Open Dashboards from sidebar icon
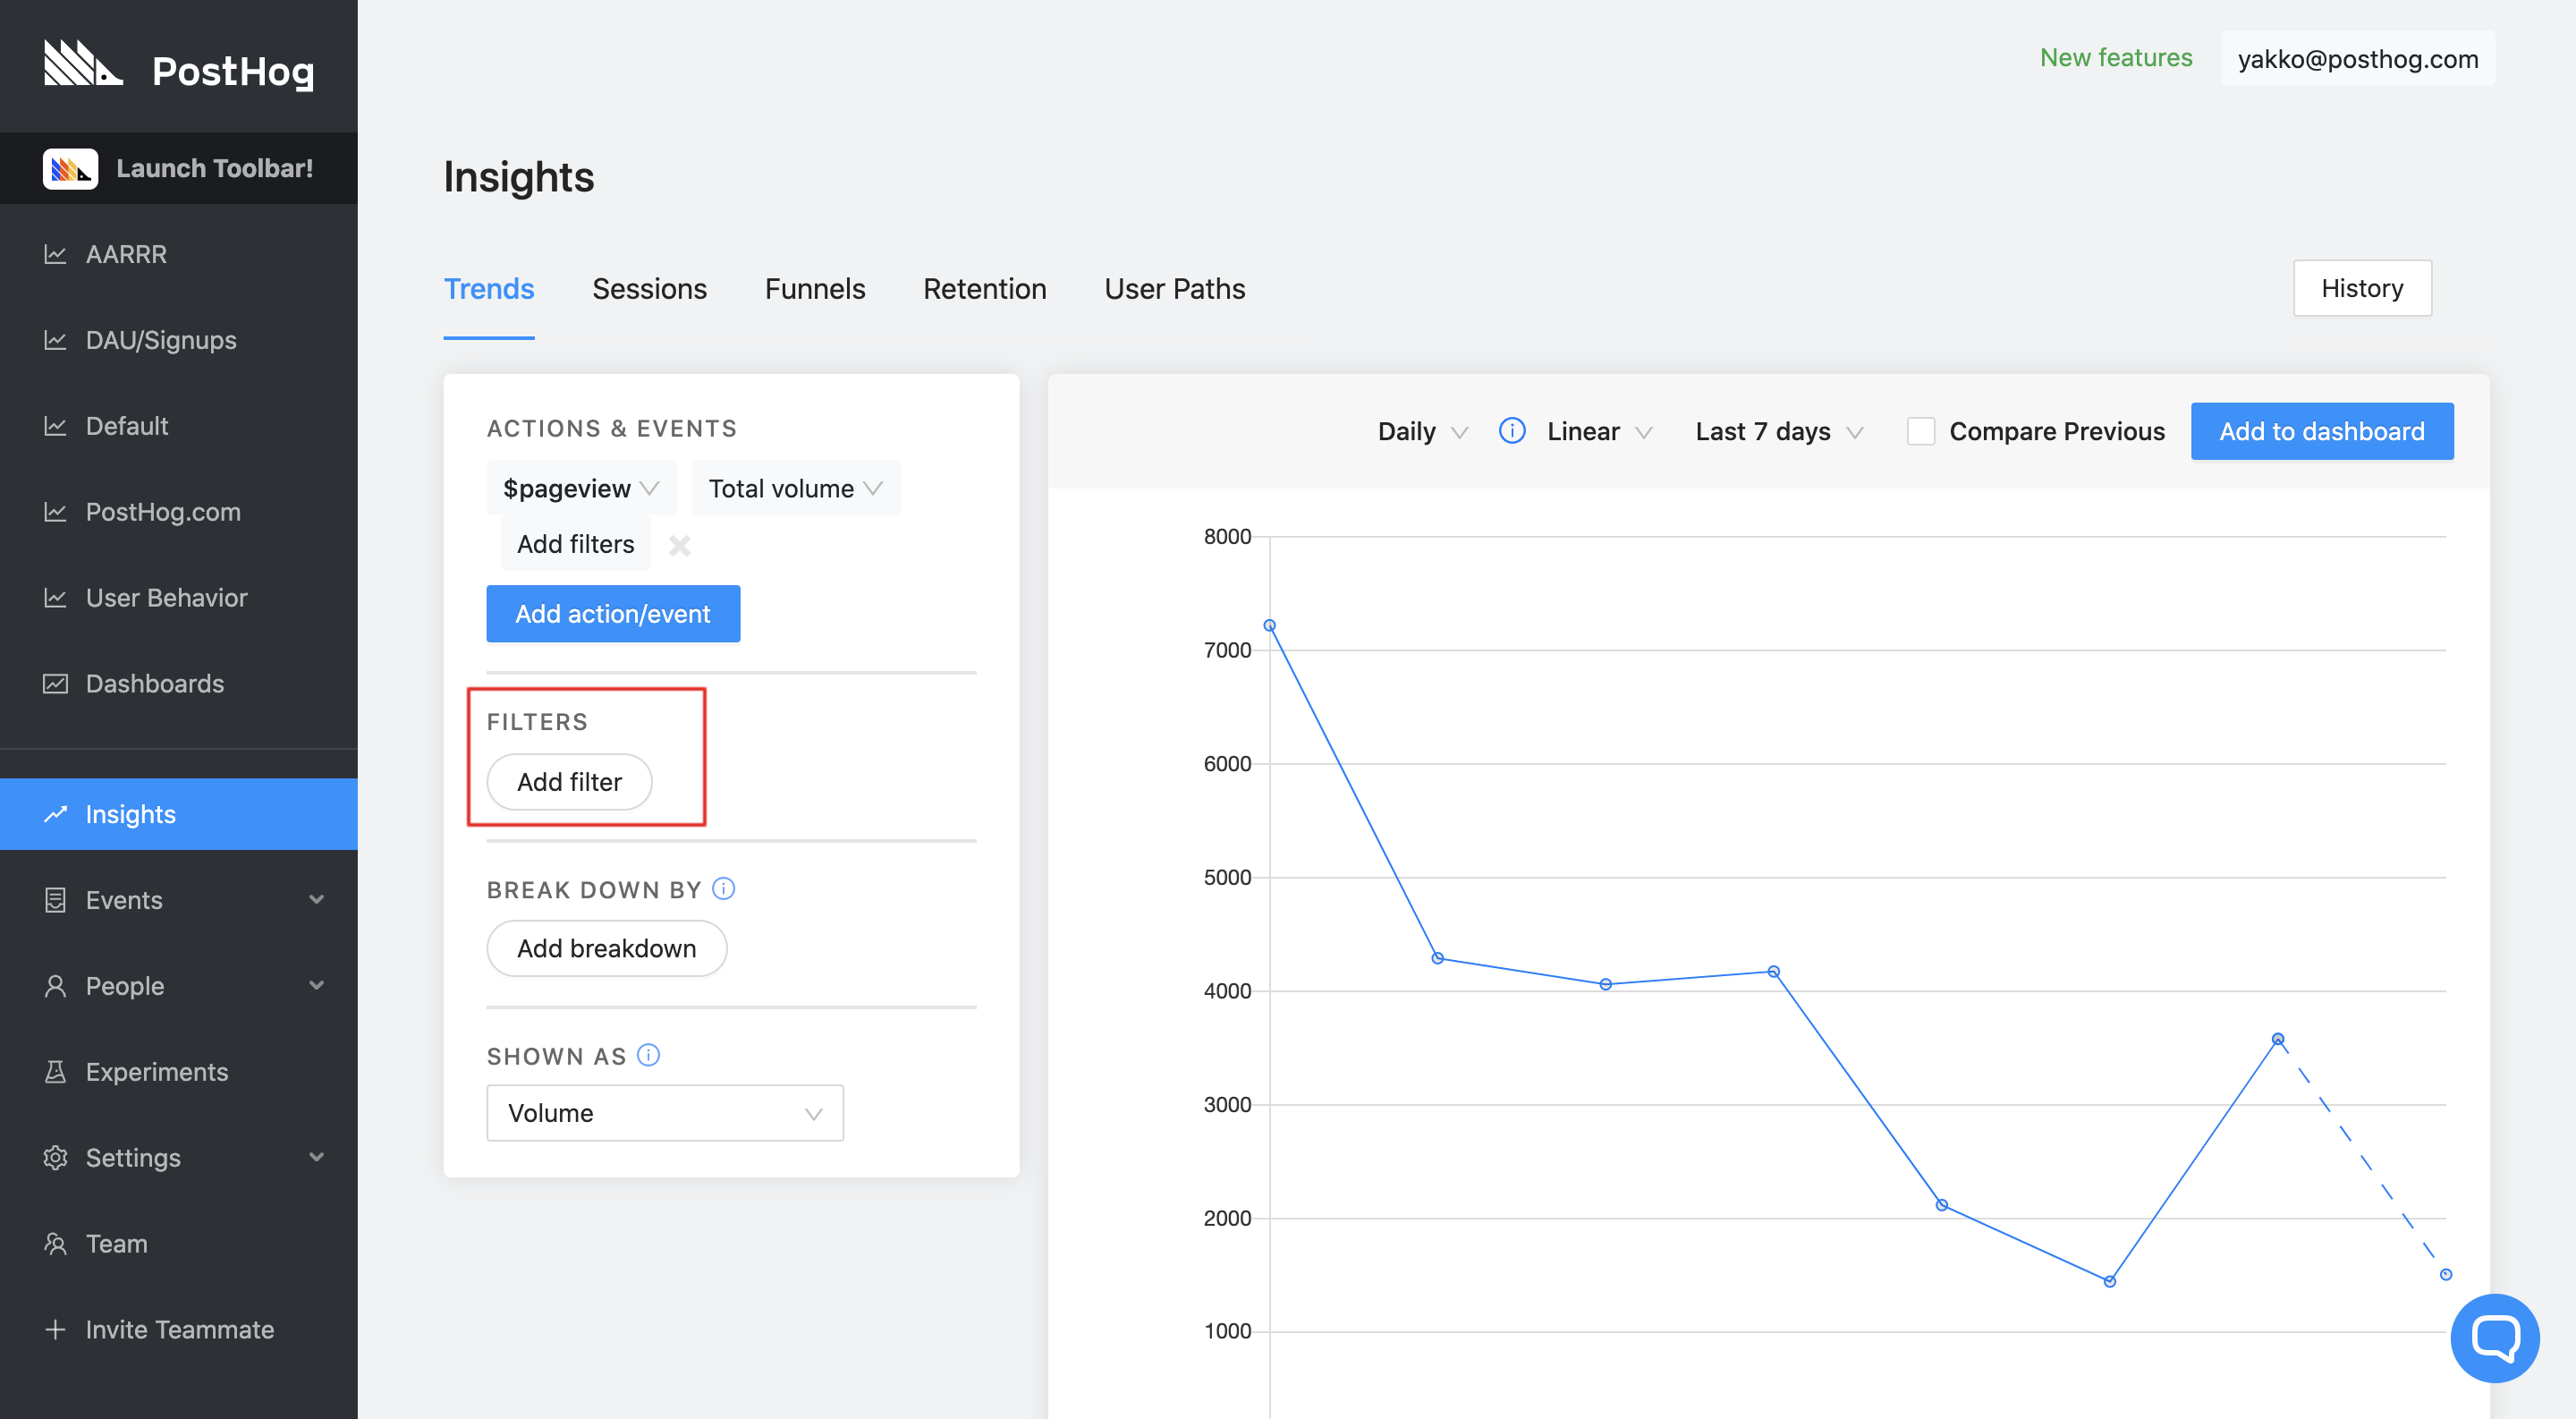The width and height of the screenshot is (2576, 1419). click(55, 684)
